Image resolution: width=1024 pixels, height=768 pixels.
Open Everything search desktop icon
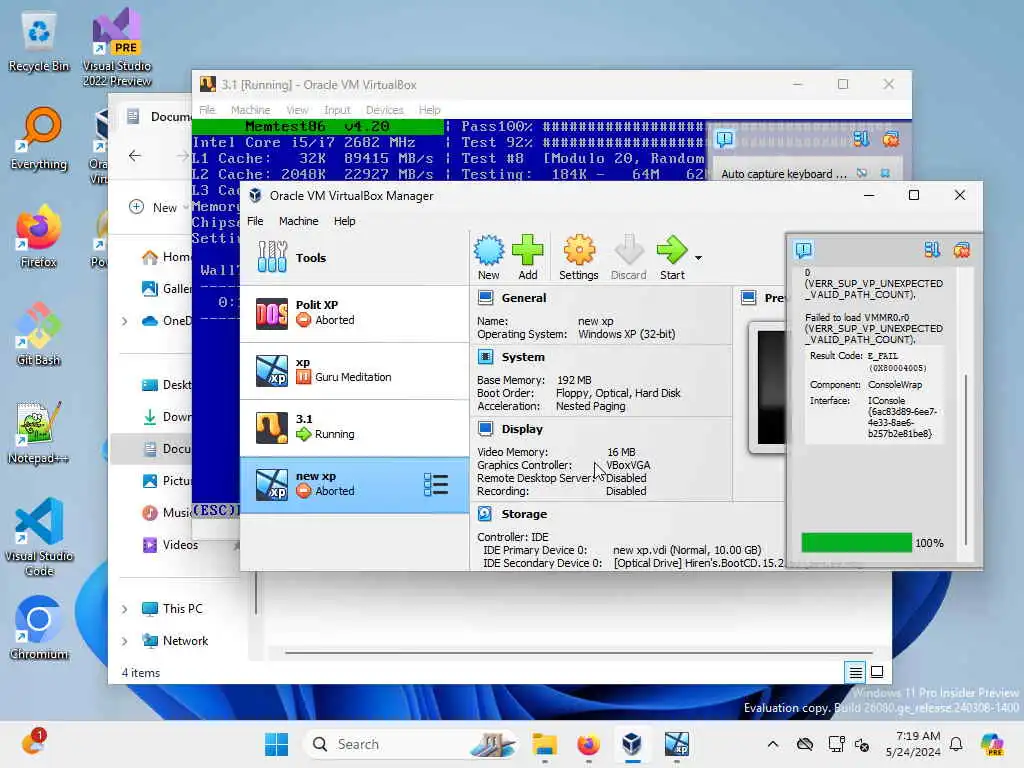click(x=39, y=140)
